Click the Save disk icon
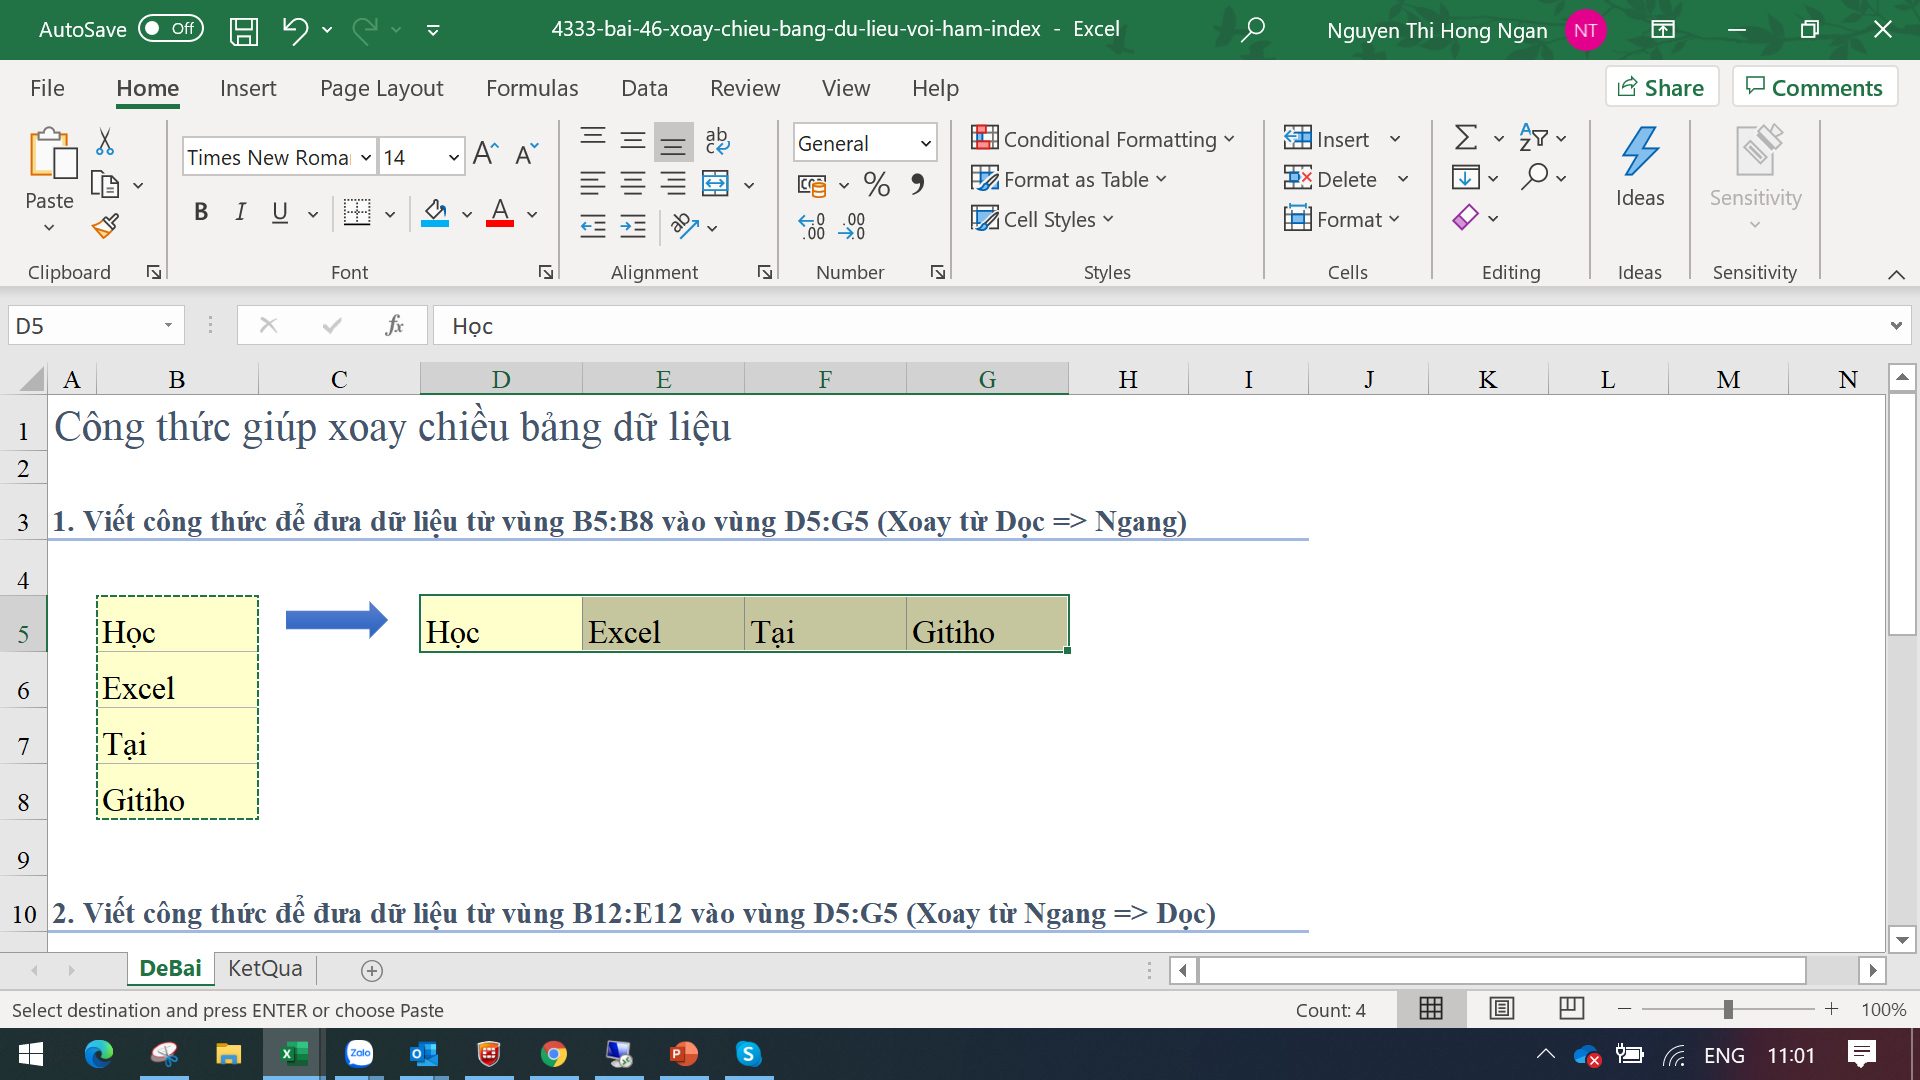The image size is (1920, 1080). pos(243,30)
